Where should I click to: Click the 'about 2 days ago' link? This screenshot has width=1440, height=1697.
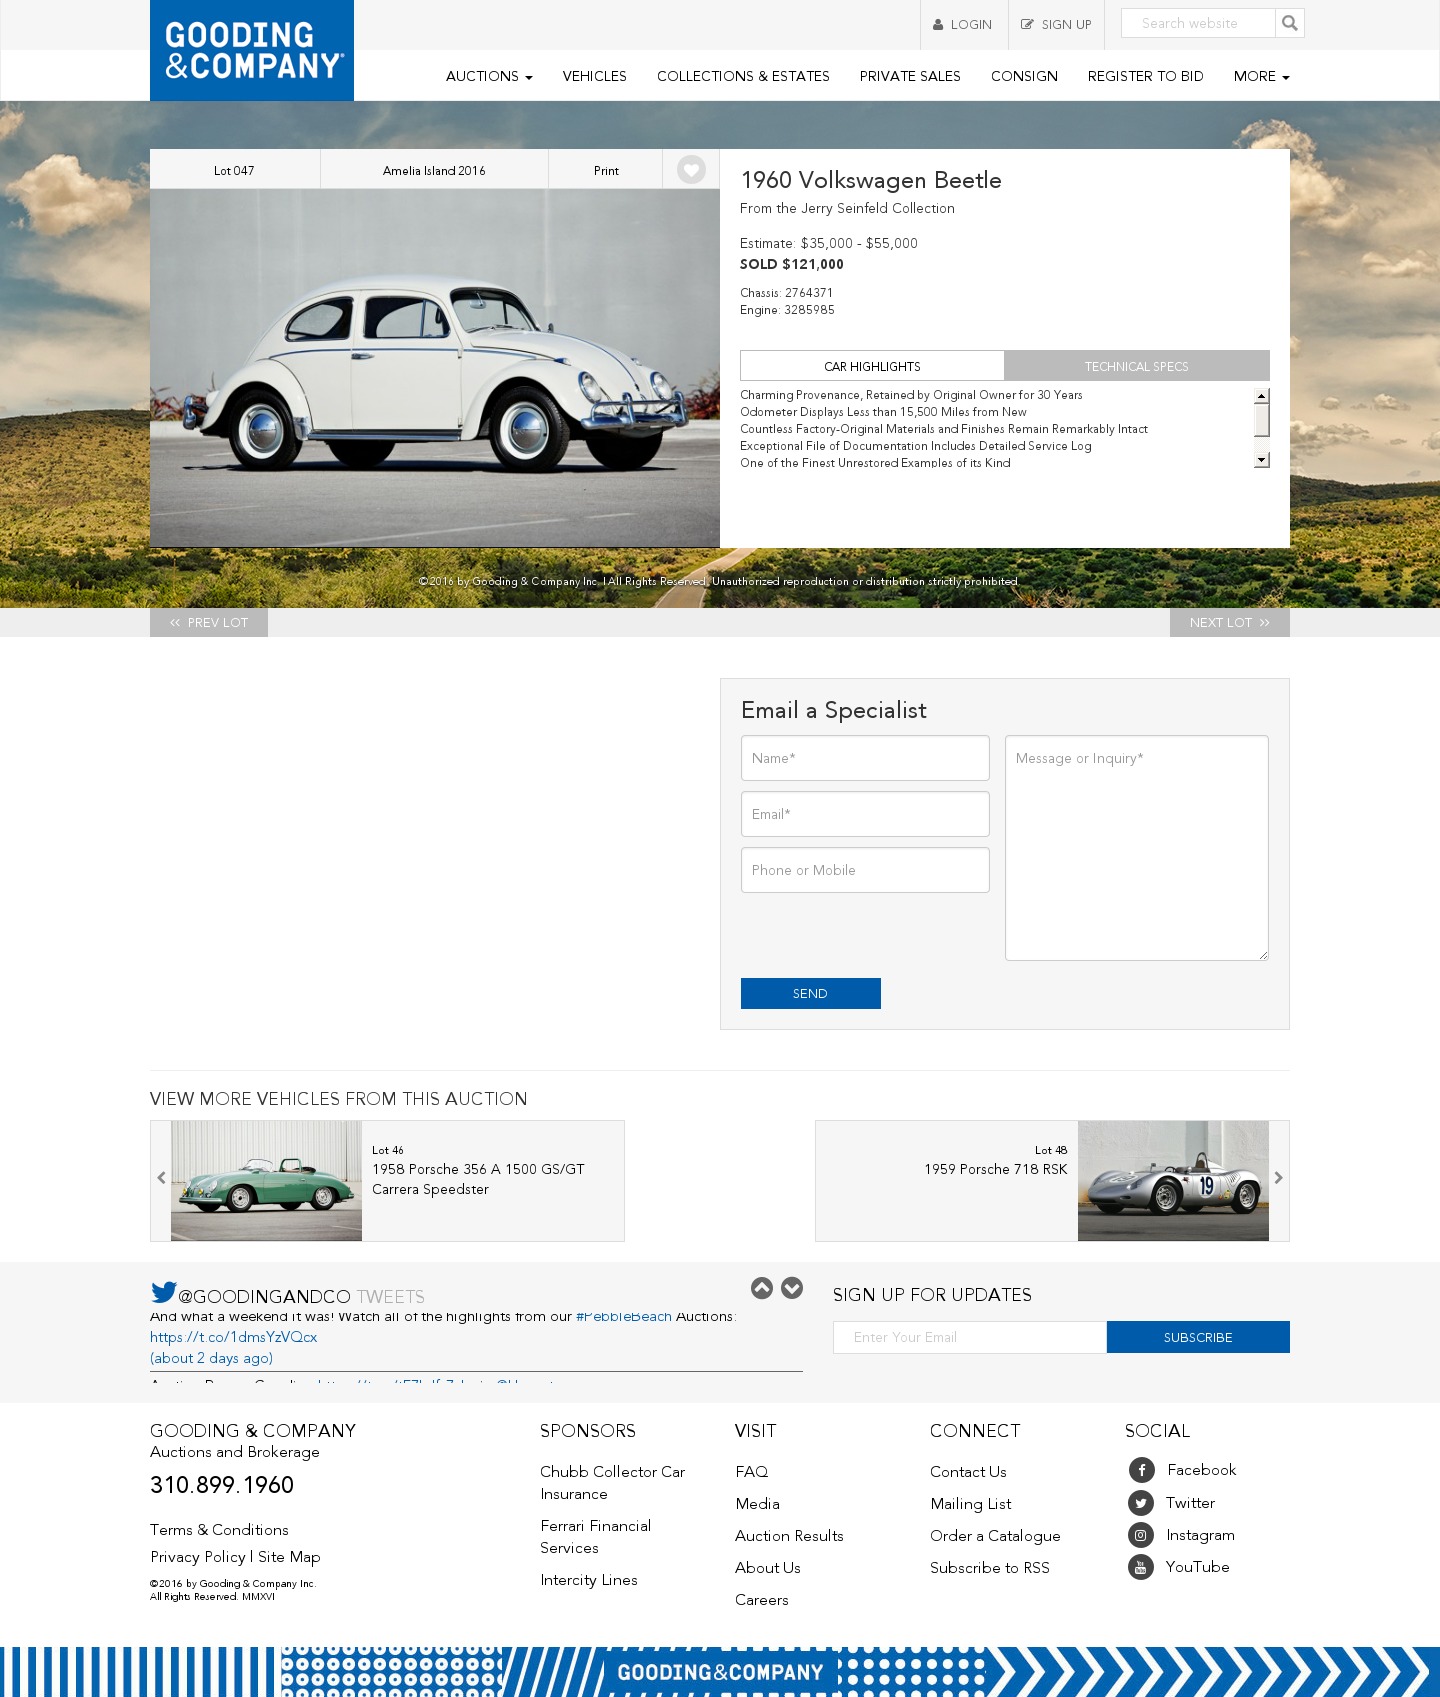211,1358
